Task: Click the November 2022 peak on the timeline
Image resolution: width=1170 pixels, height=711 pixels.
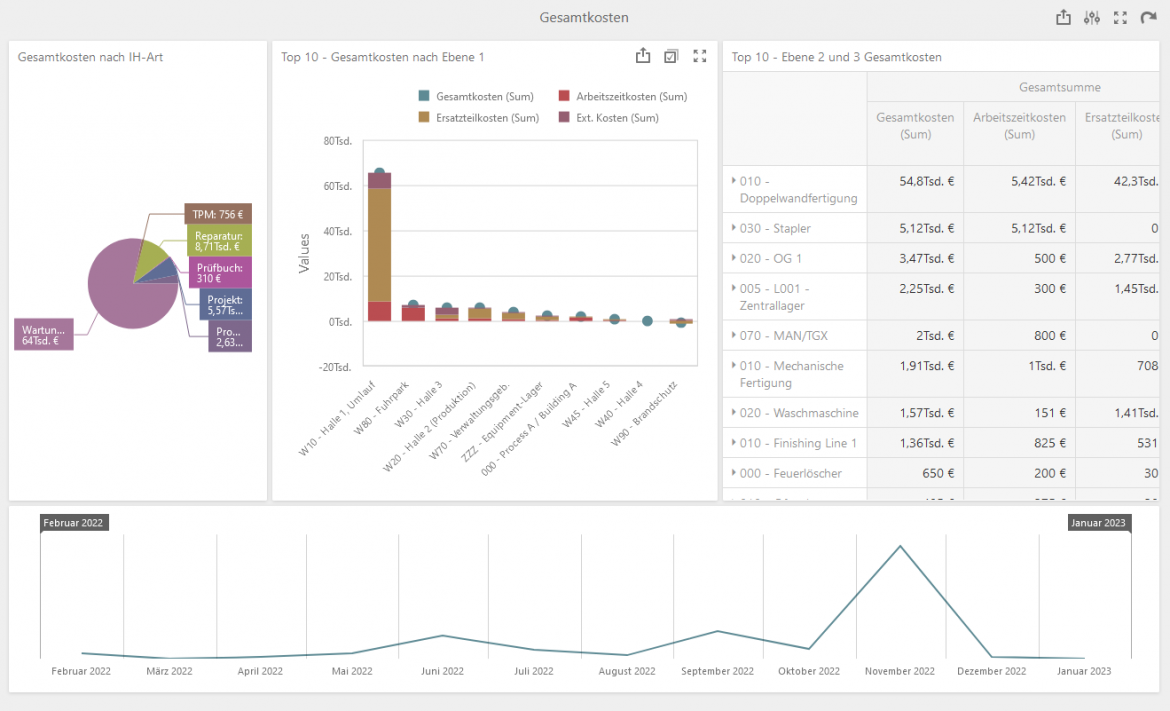Action: 899,545
